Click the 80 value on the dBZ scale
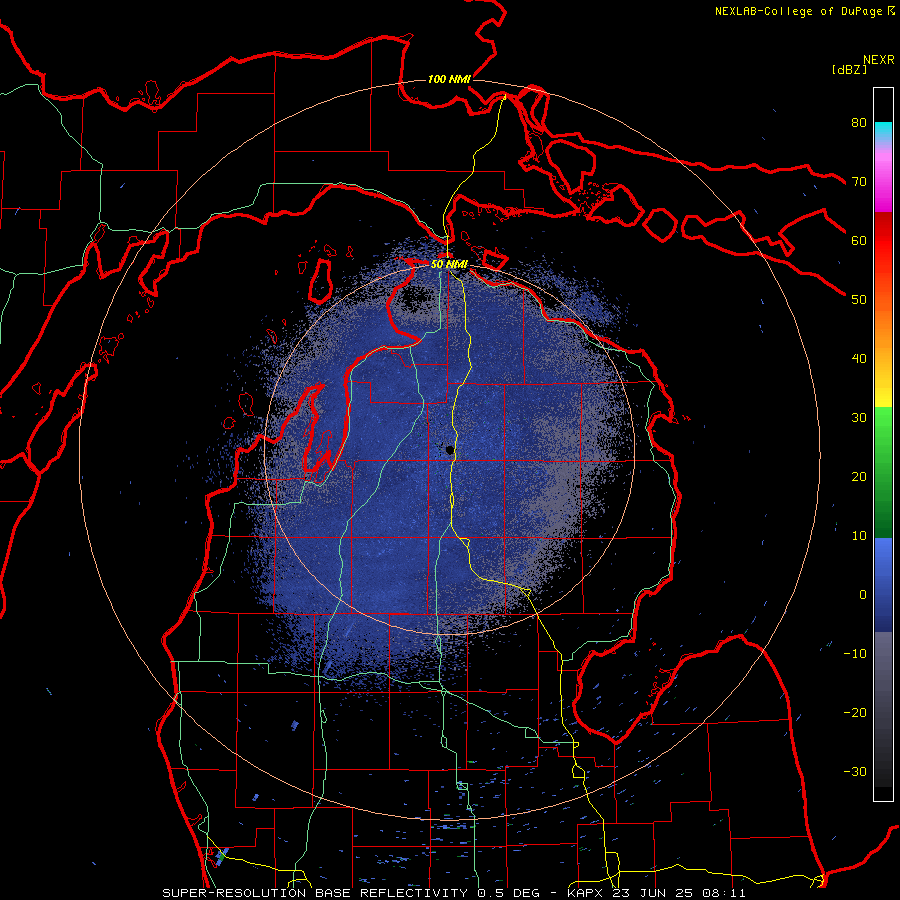This screenshot has width=900, height=900. tap(859, 122)
